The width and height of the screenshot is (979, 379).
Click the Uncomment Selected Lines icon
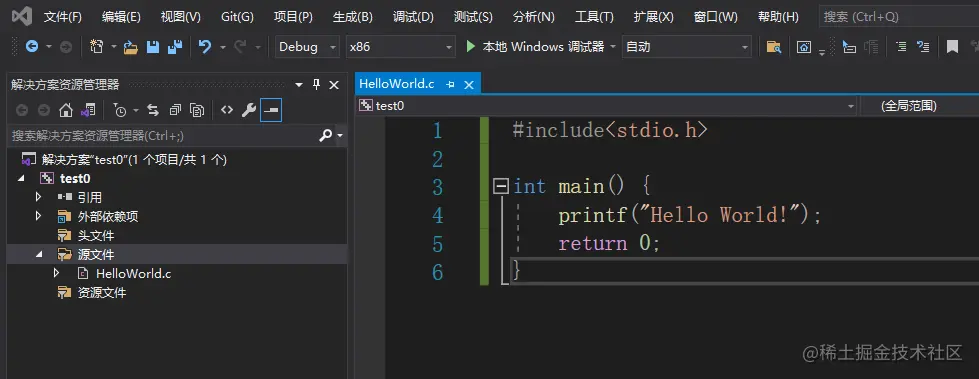pyautogui.click(x=923, y=46)
